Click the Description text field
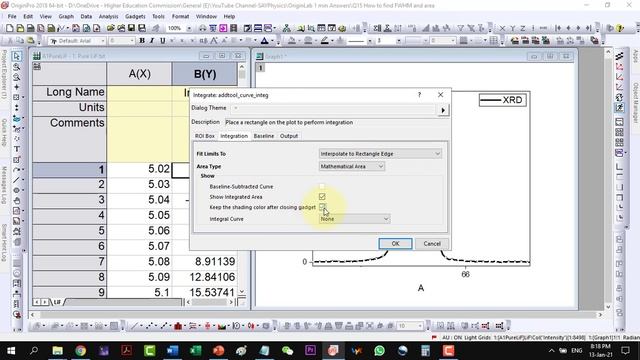The width and height of the screenshot is (640, 360). pyautogui.click(x=336, y=122)
